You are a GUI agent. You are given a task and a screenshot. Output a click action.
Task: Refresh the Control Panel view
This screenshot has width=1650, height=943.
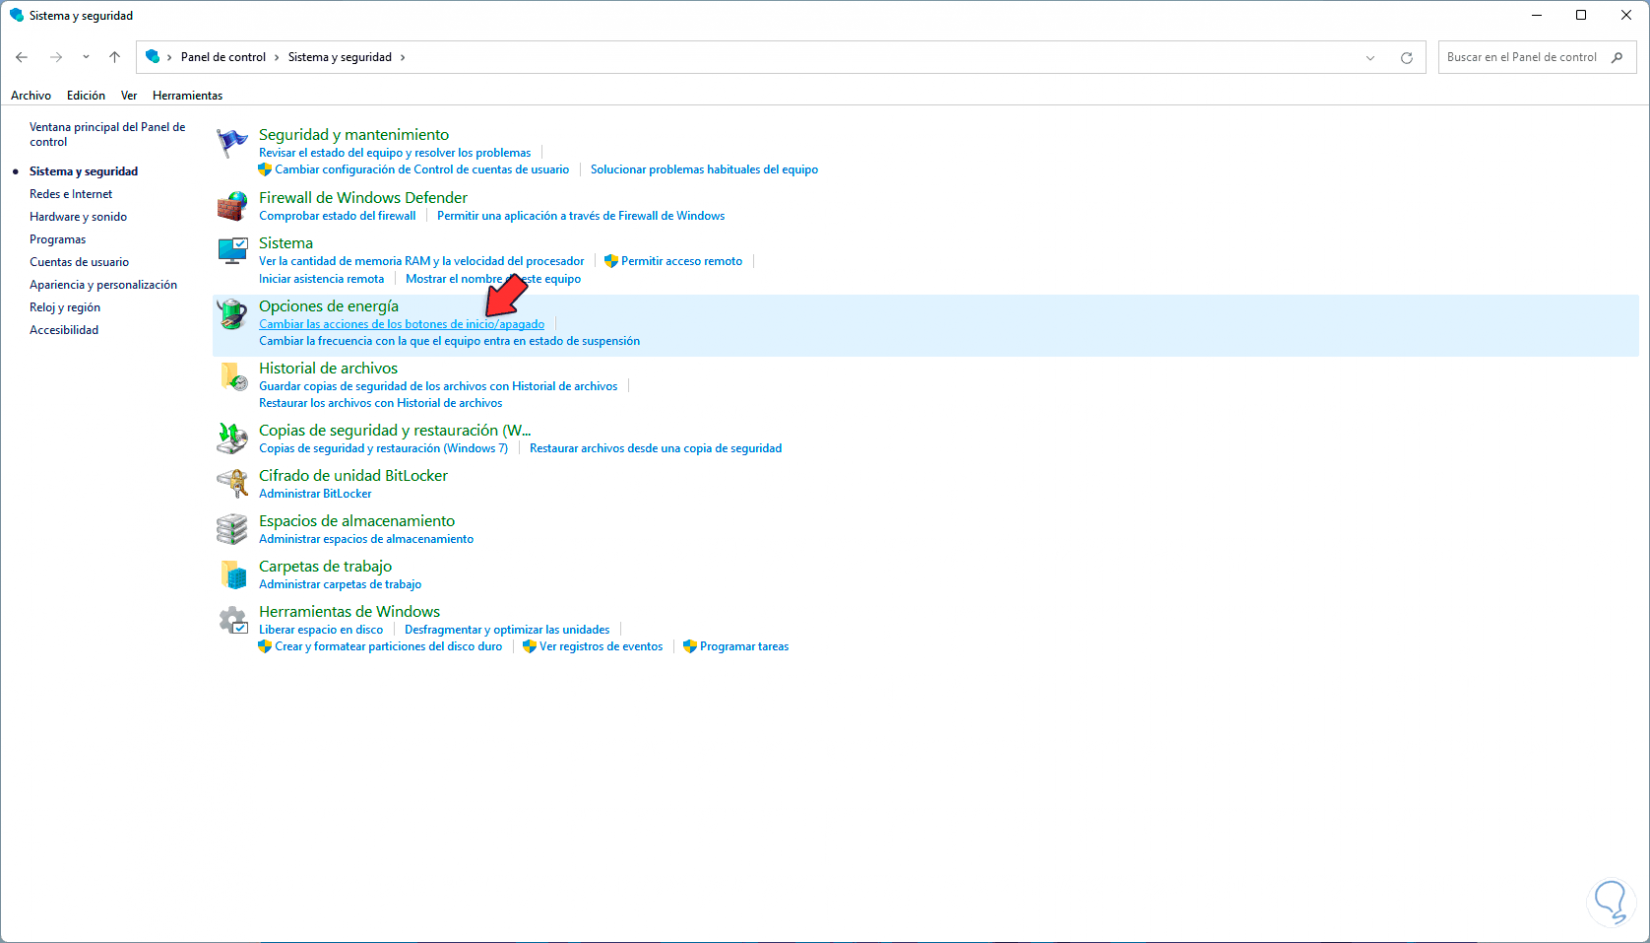pyautogui.click(x=1406, y=57)
